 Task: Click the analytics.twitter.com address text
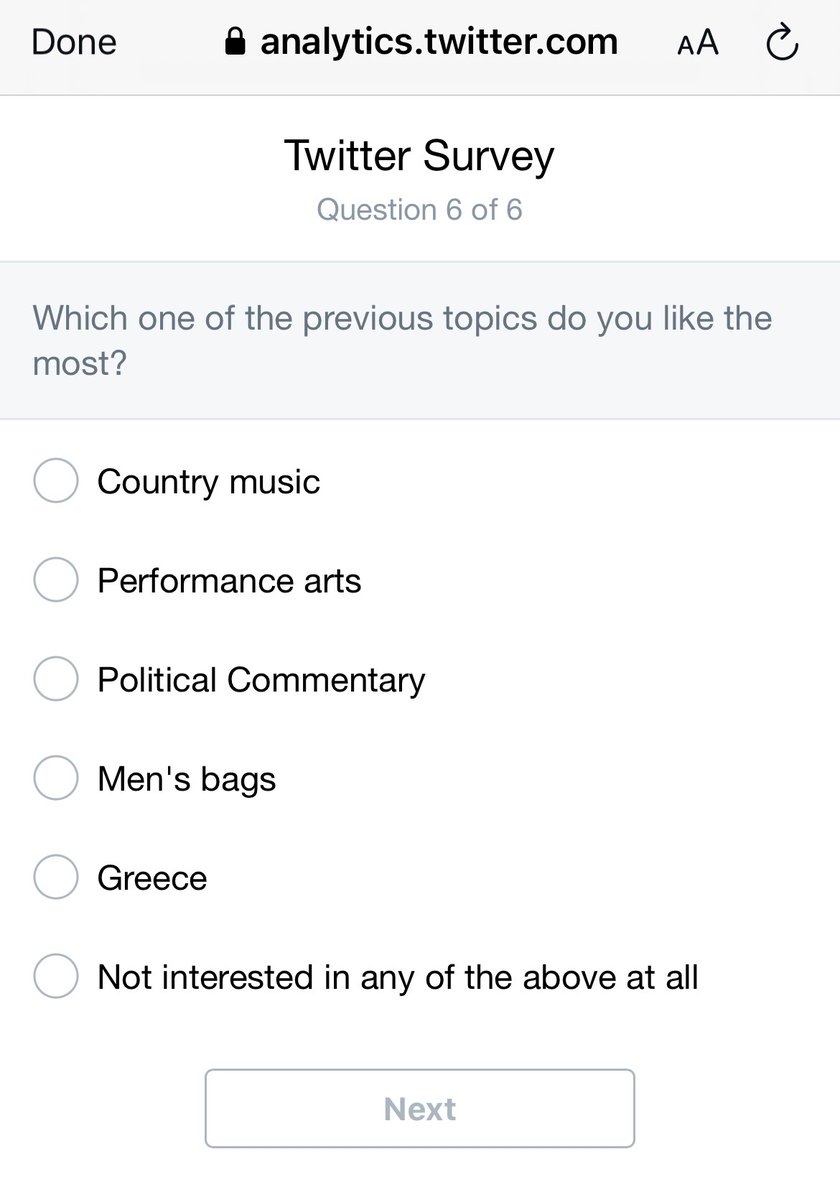tap(438, 42)
